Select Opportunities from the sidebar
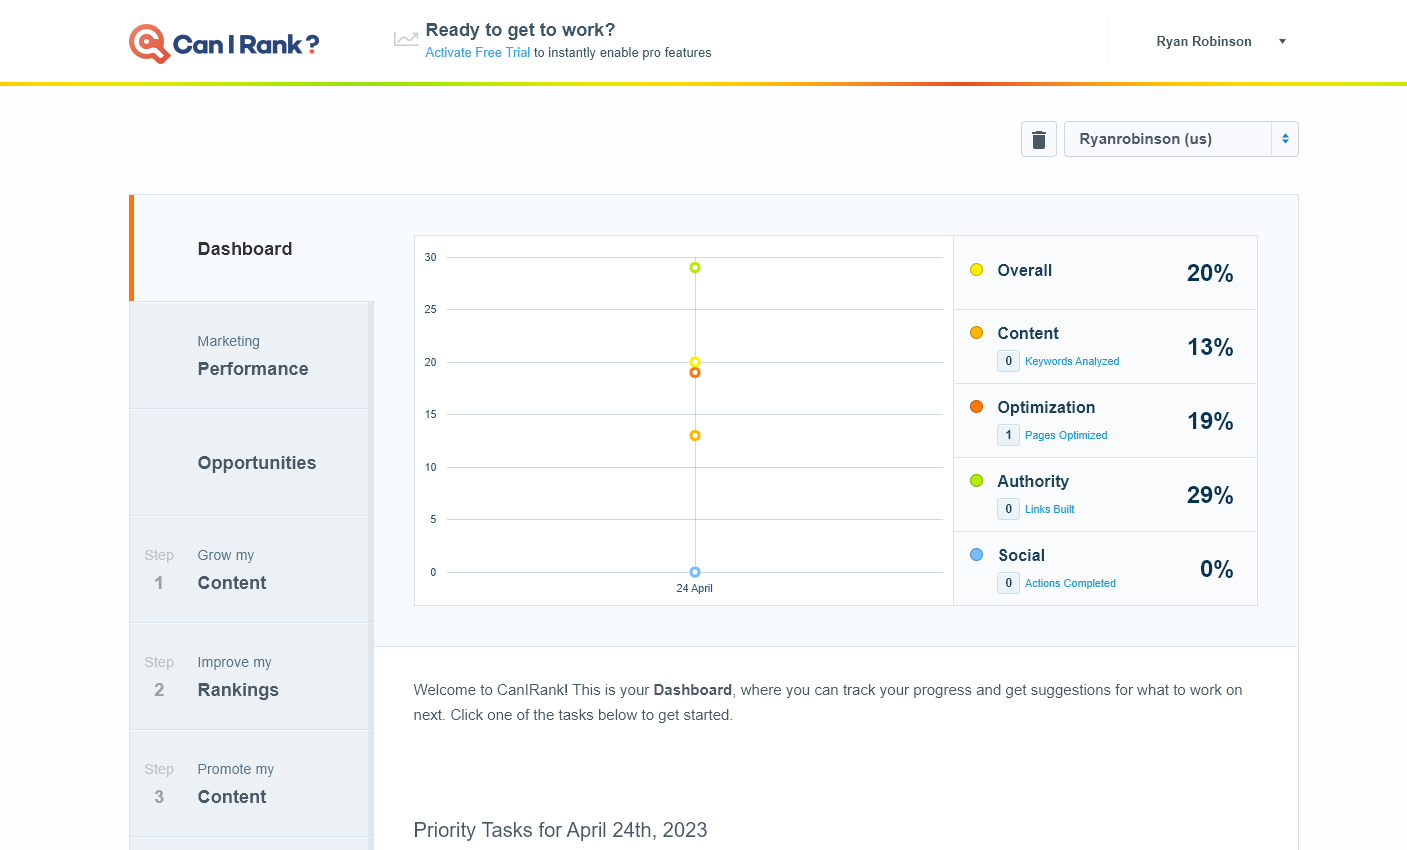The image size is (1407, 850). (x=256, y=462)
